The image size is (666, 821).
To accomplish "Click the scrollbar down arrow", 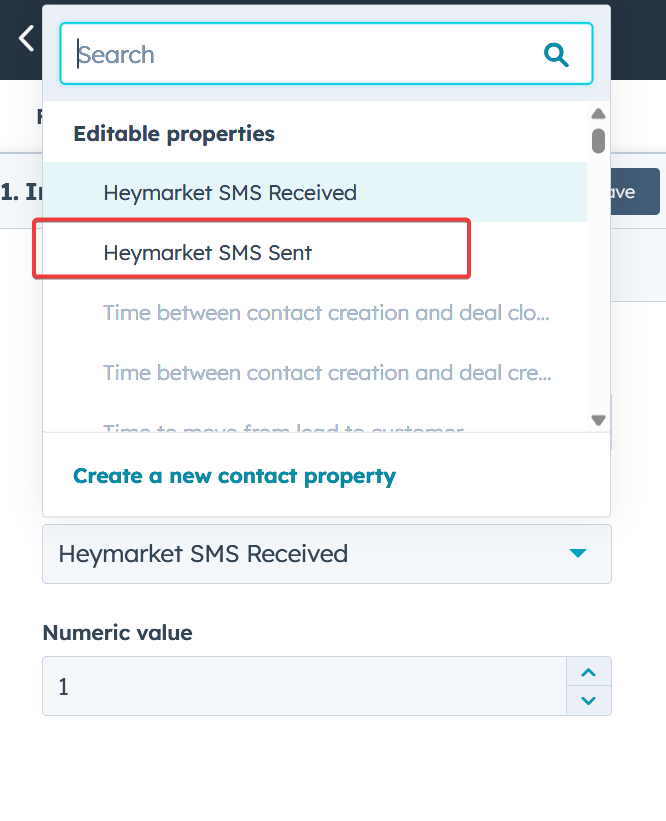I will click(598, 420).
